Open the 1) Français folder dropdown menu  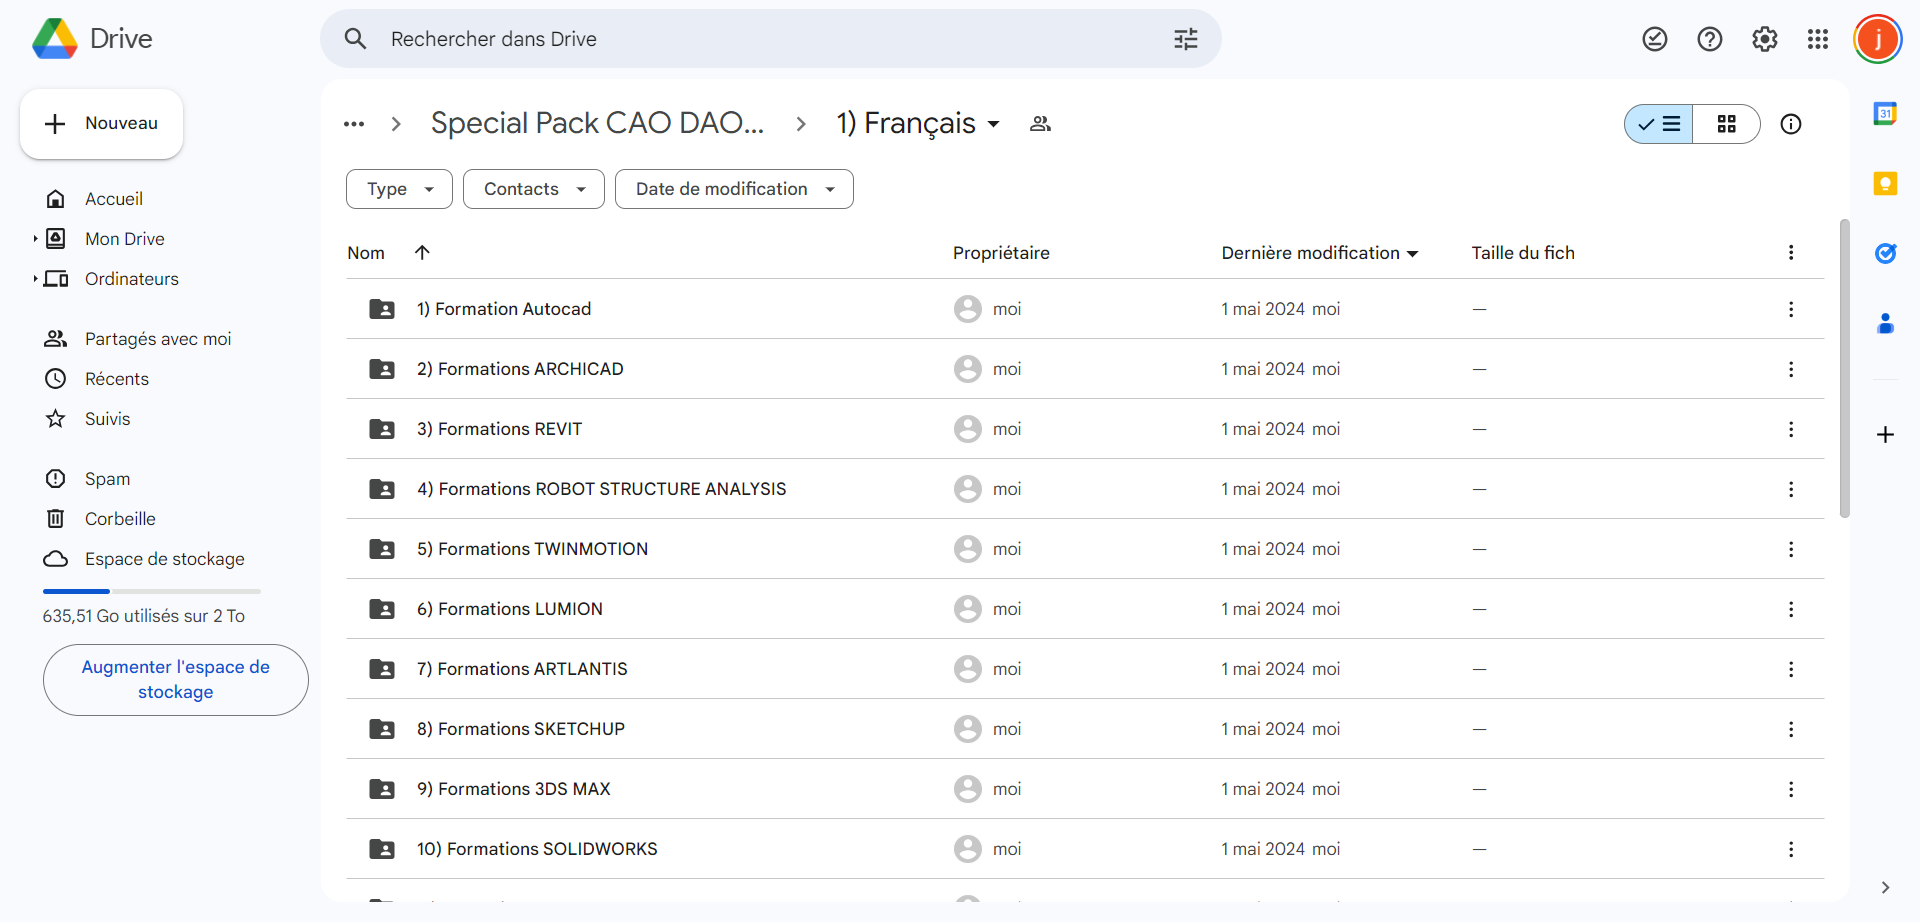pos(919,123)
